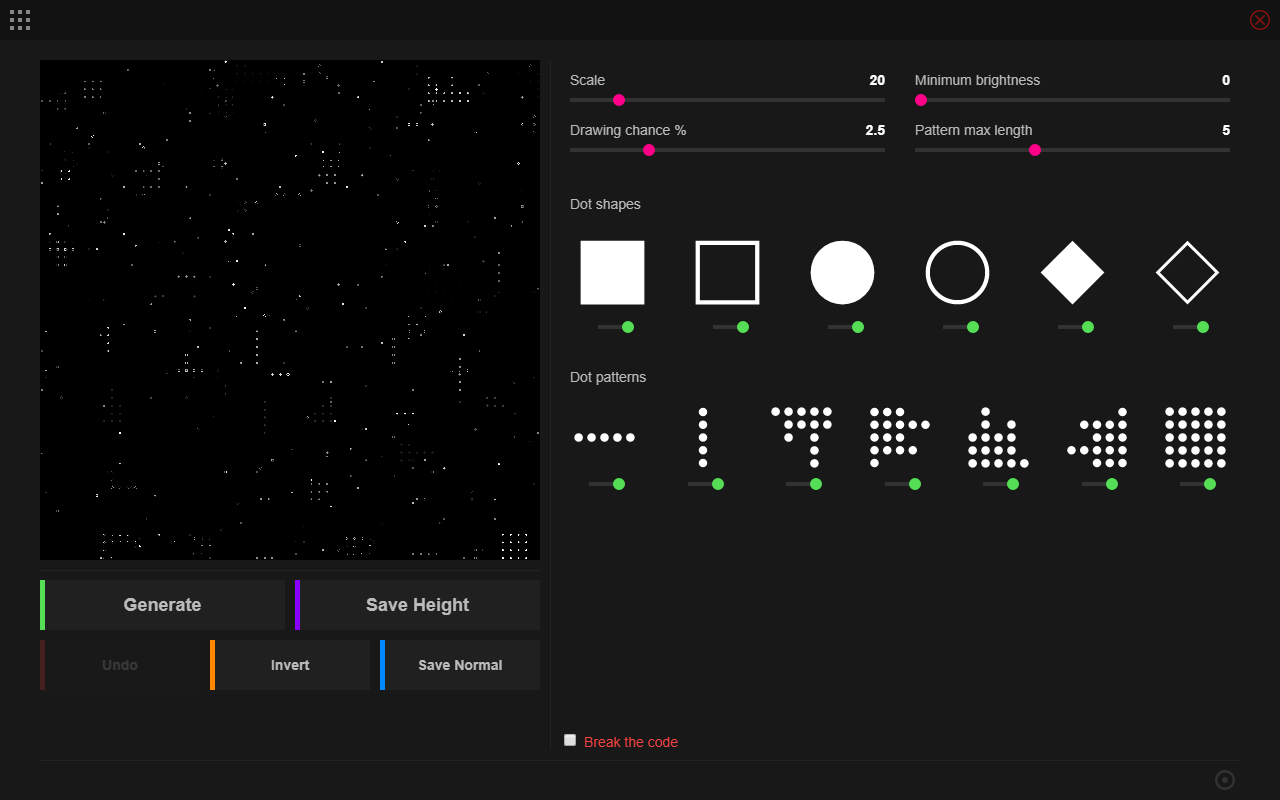Click the Scale slider handle
Viewport: 1280px width, 800px height.
coord(619,100)
